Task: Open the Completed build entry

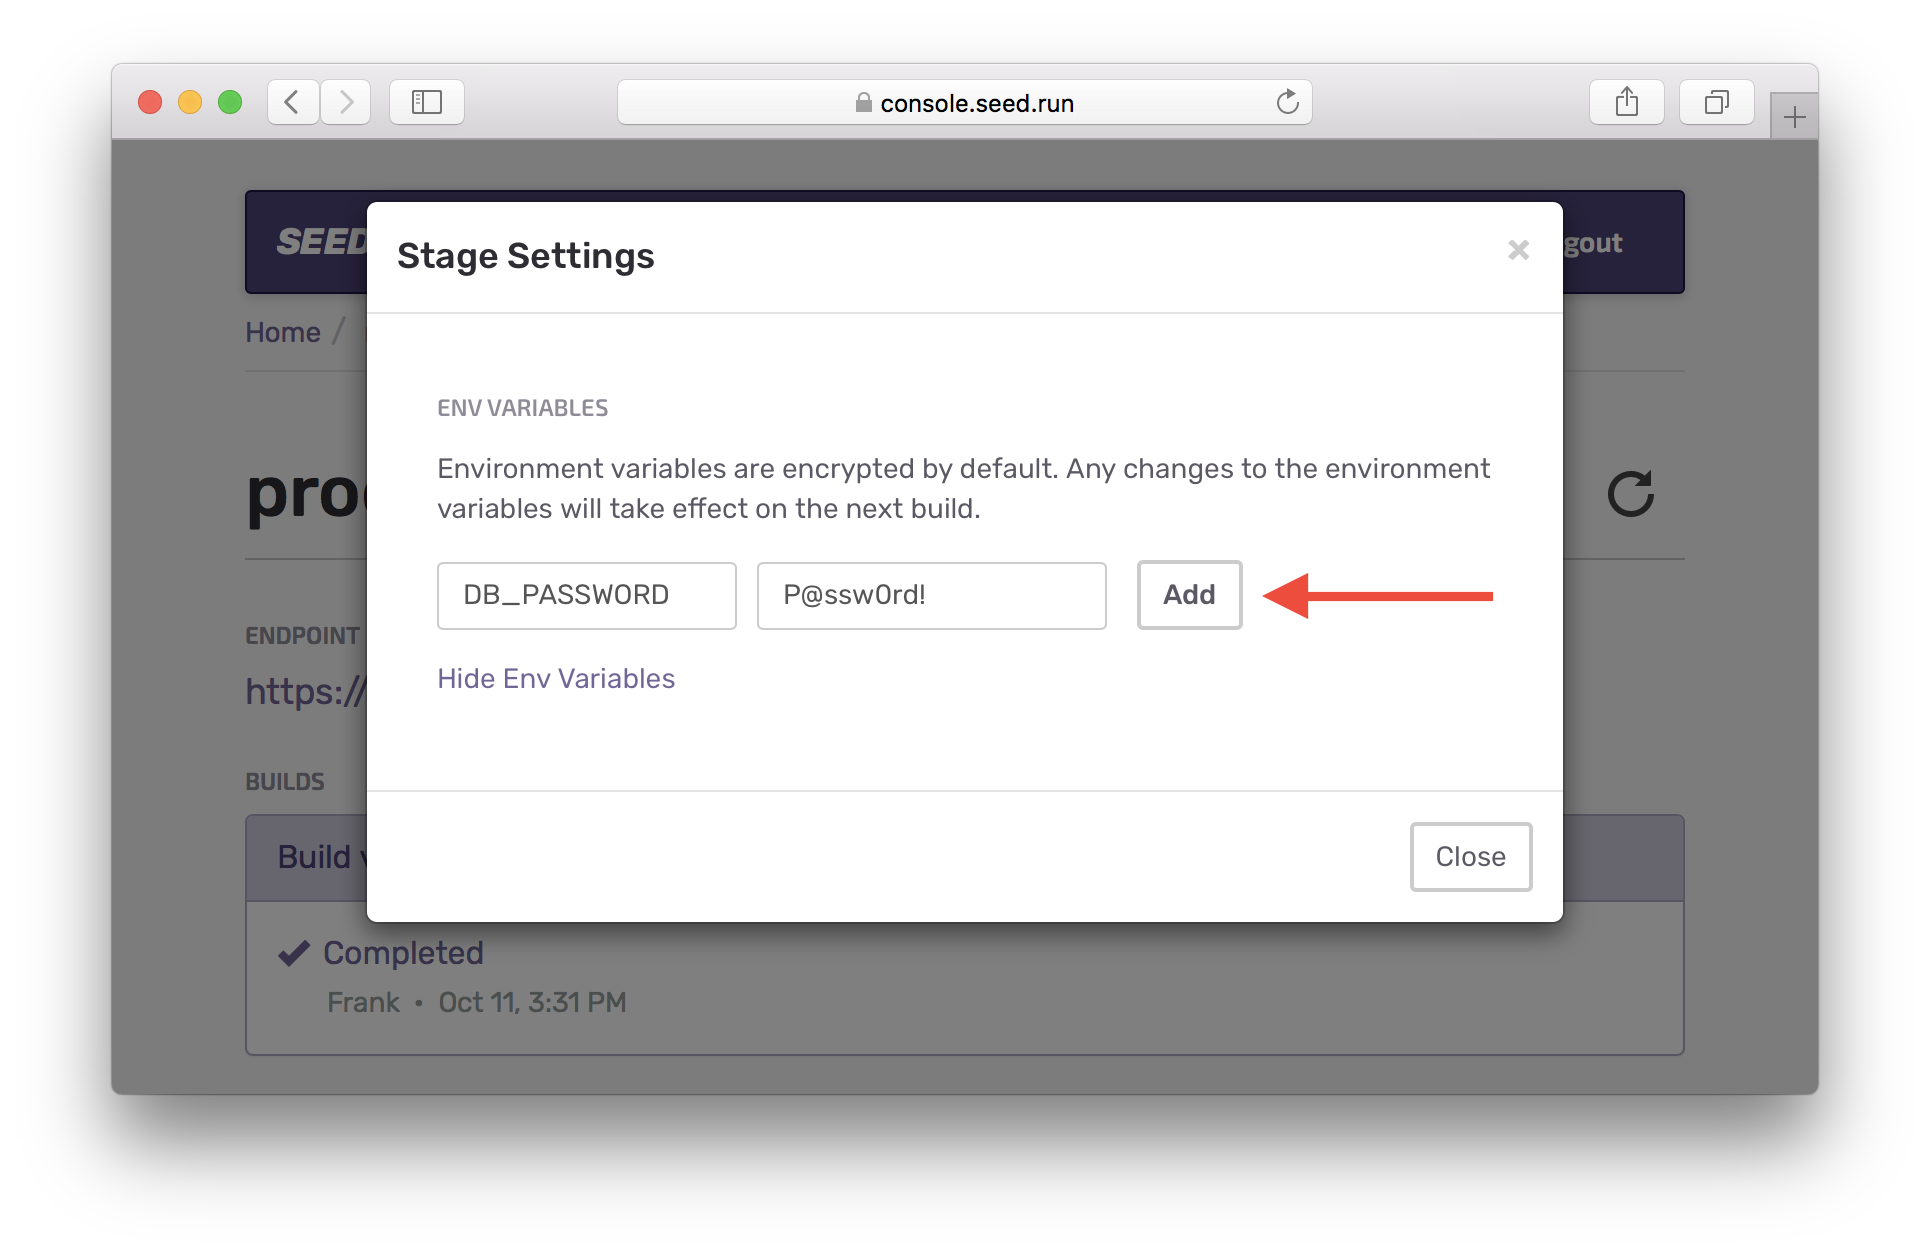Action: click(403, 953)
